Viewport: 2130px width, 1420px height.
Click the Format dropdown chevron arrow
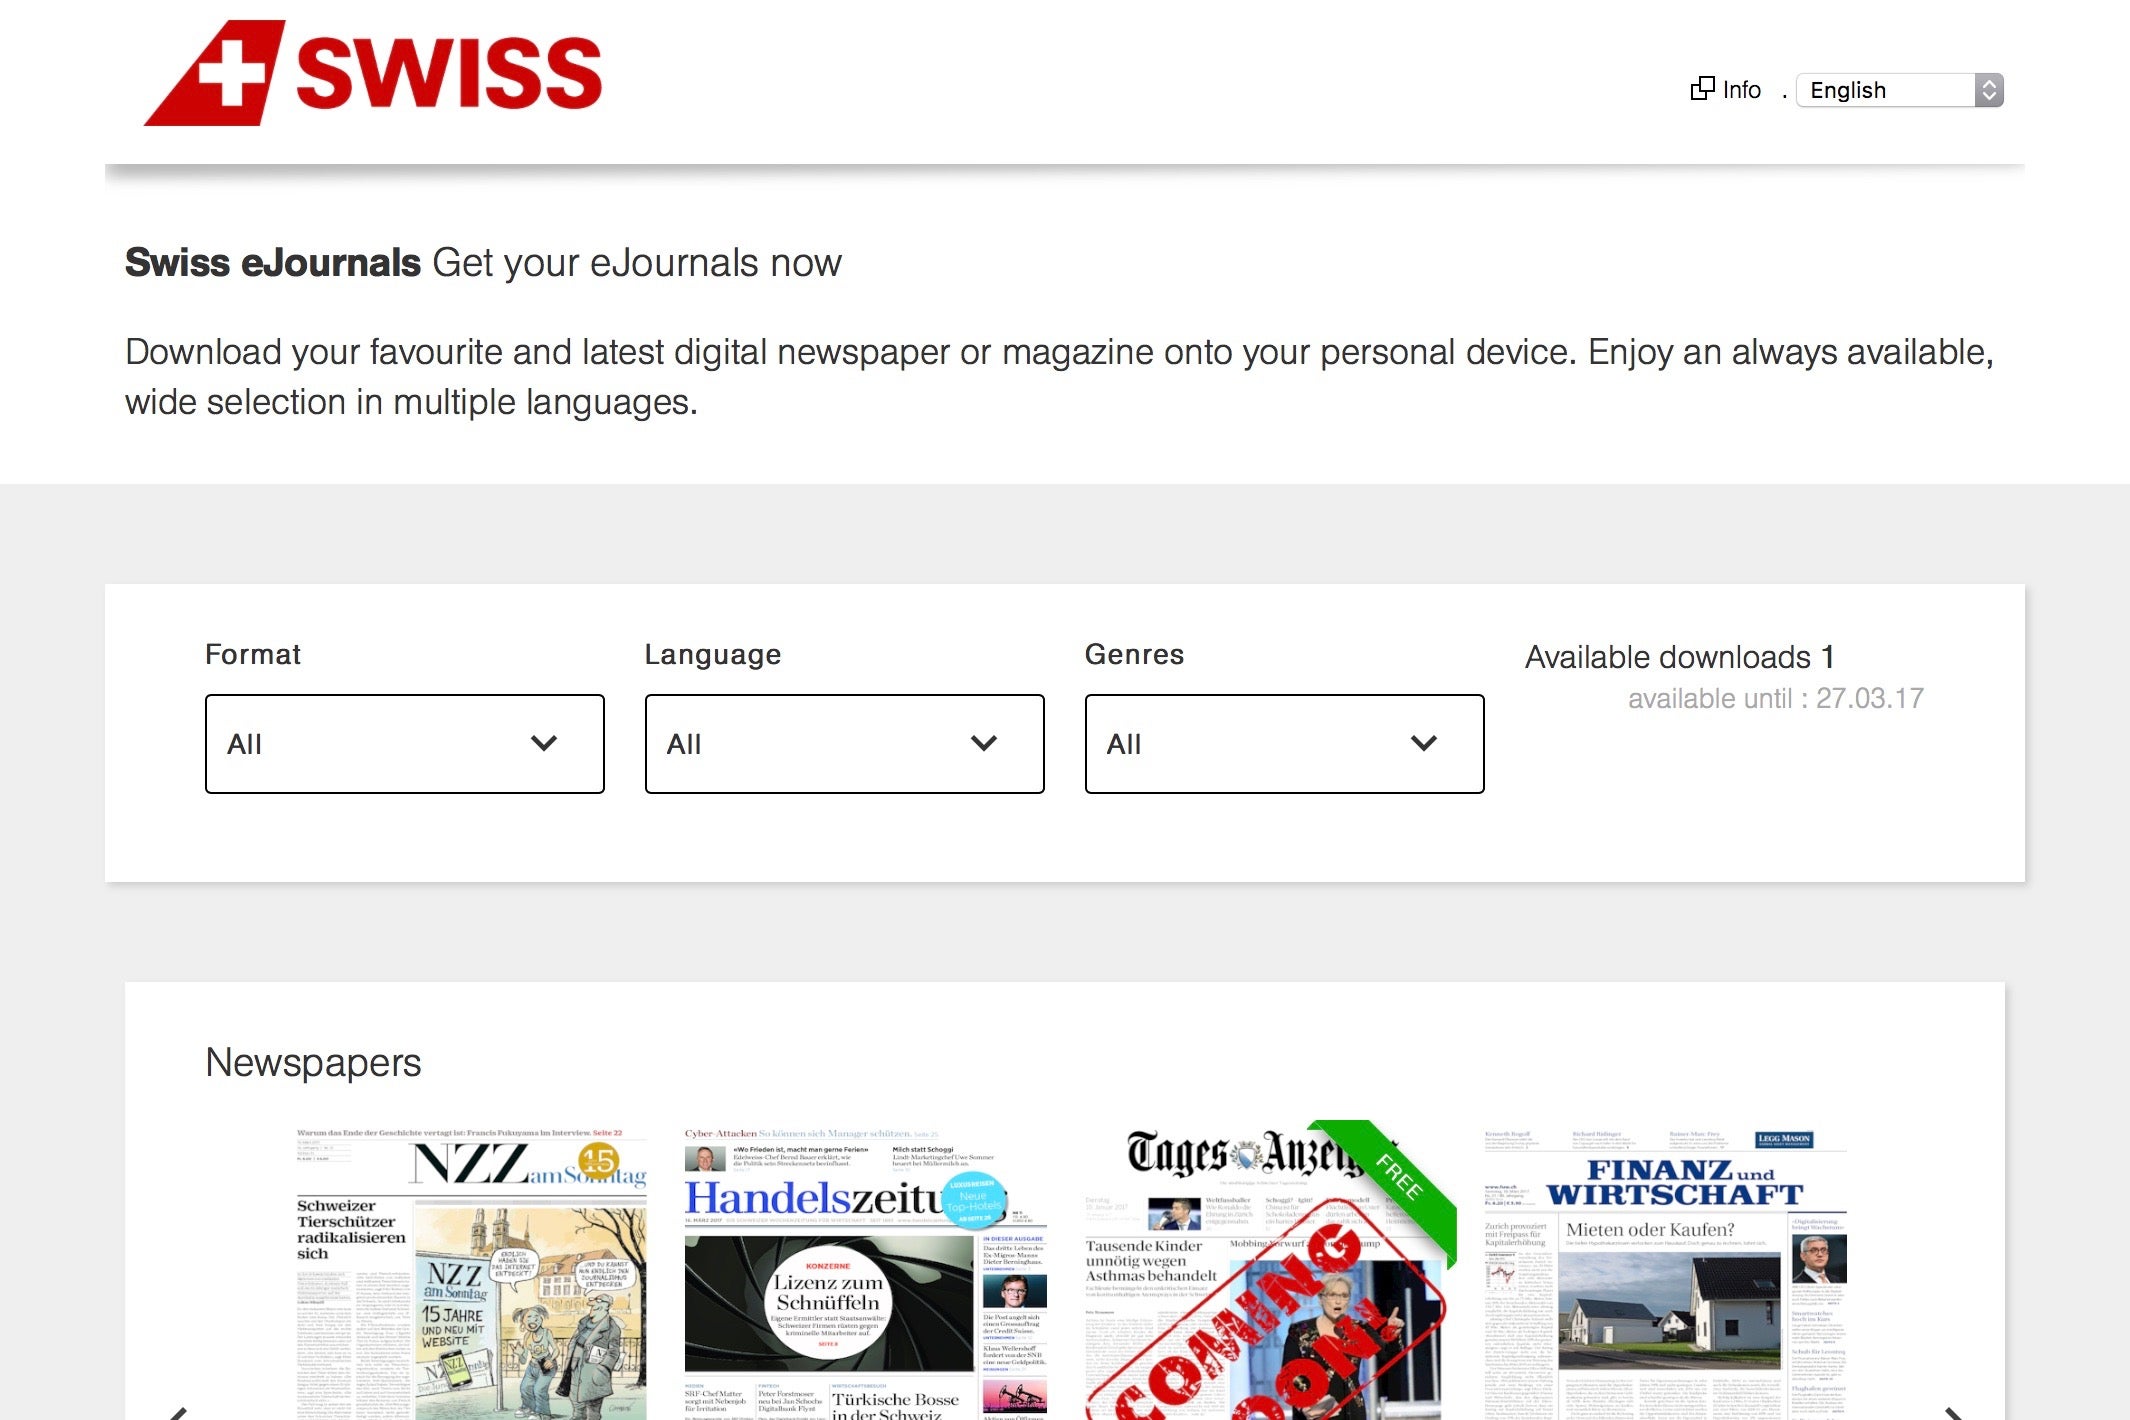pyautogui.click(x=544, y=743)
